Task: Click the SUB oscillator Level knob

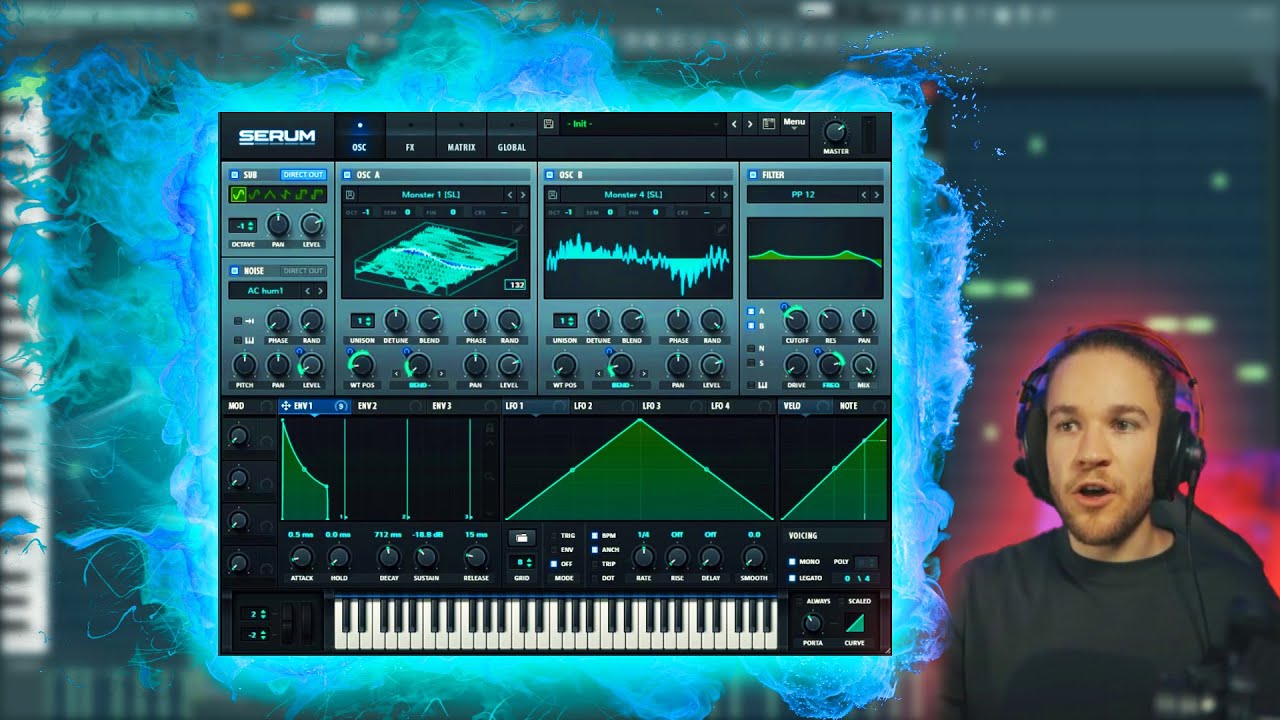Action: coord(312,225)
